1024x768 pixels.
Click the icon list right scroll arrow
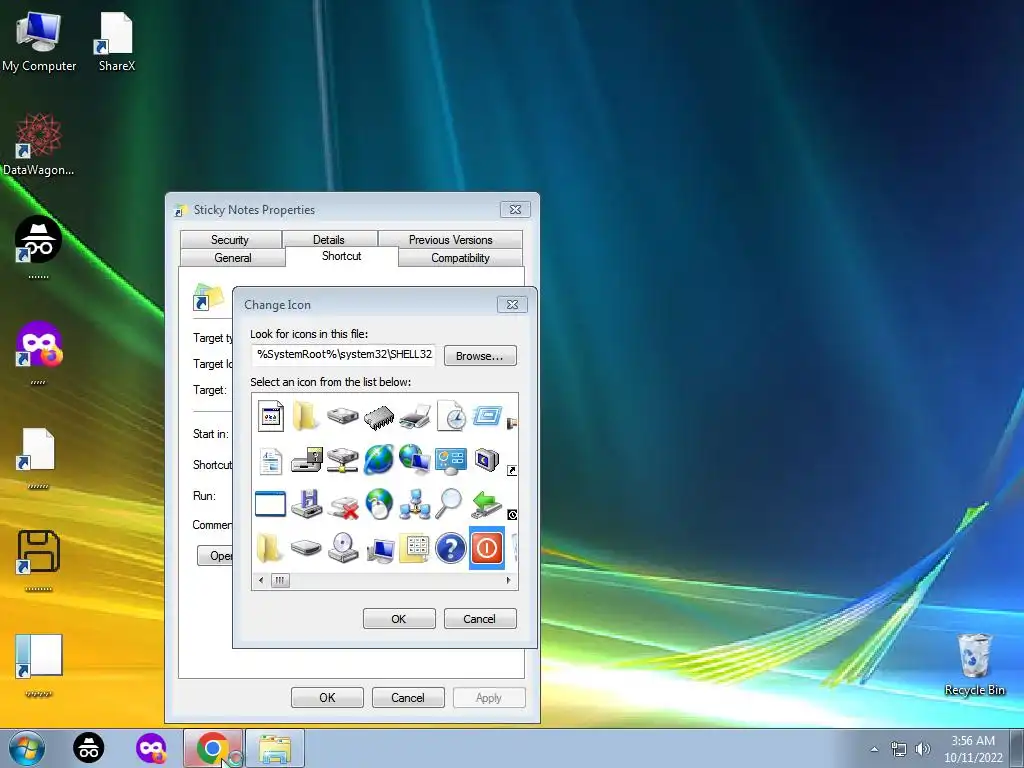click(508, 580)
